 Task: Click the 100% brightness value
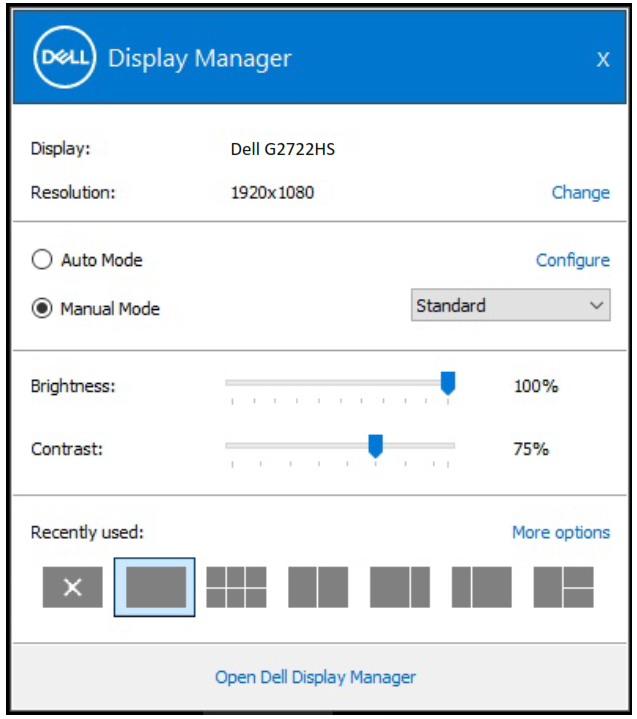tap(536, 386)
